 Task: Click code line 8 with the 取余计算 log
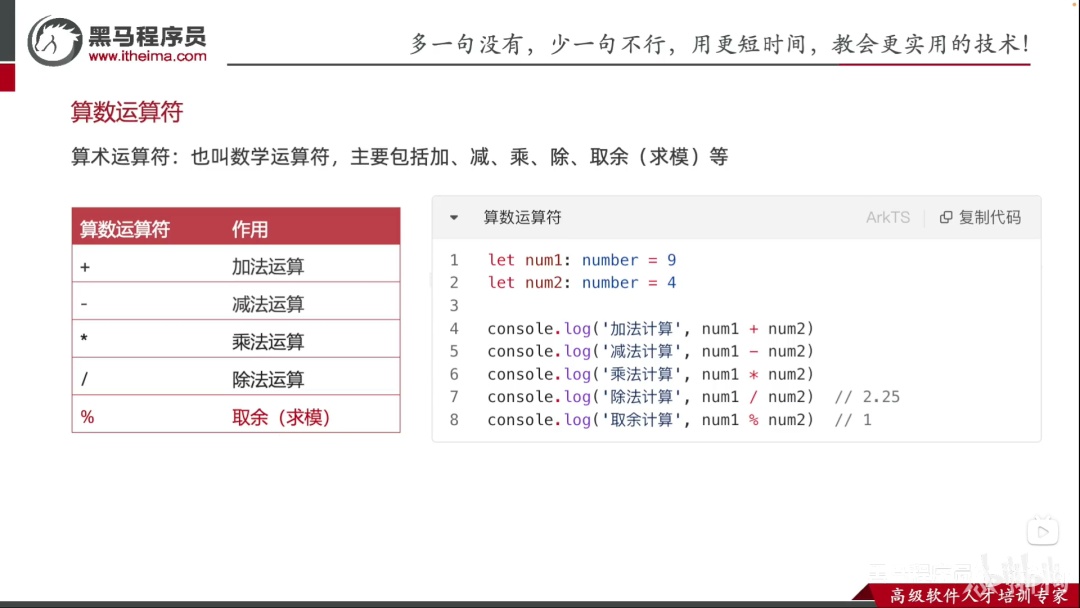(679, 419)
